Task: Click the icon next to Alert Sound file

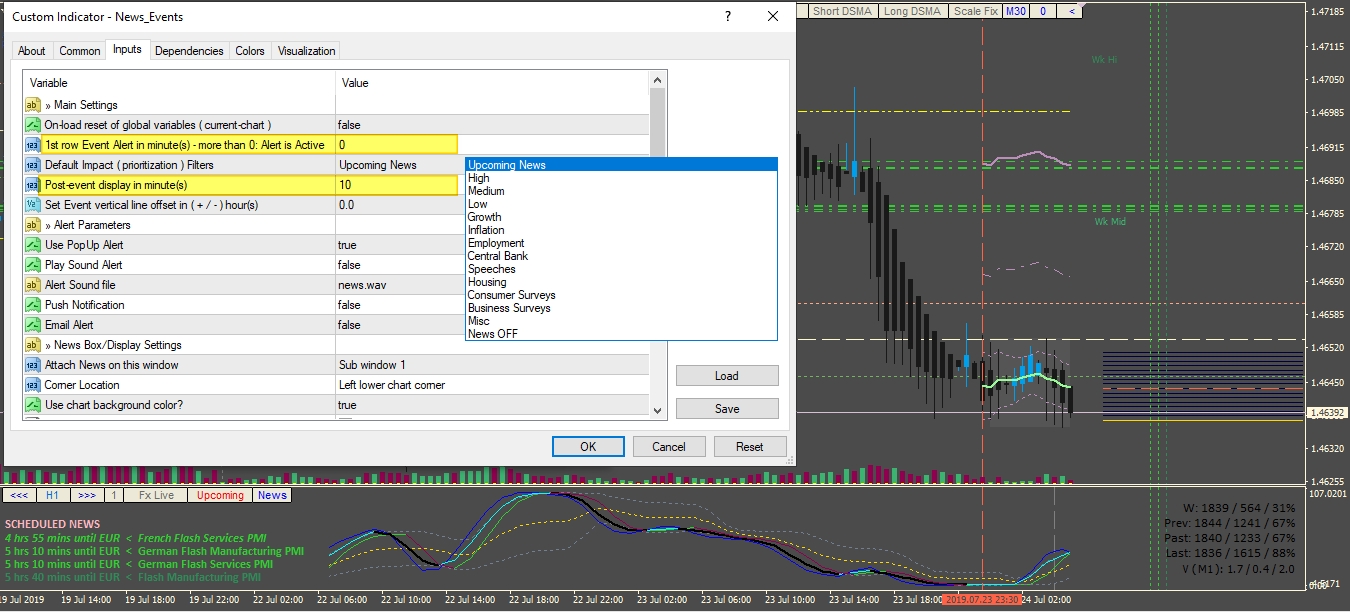Action: point(32,285)
